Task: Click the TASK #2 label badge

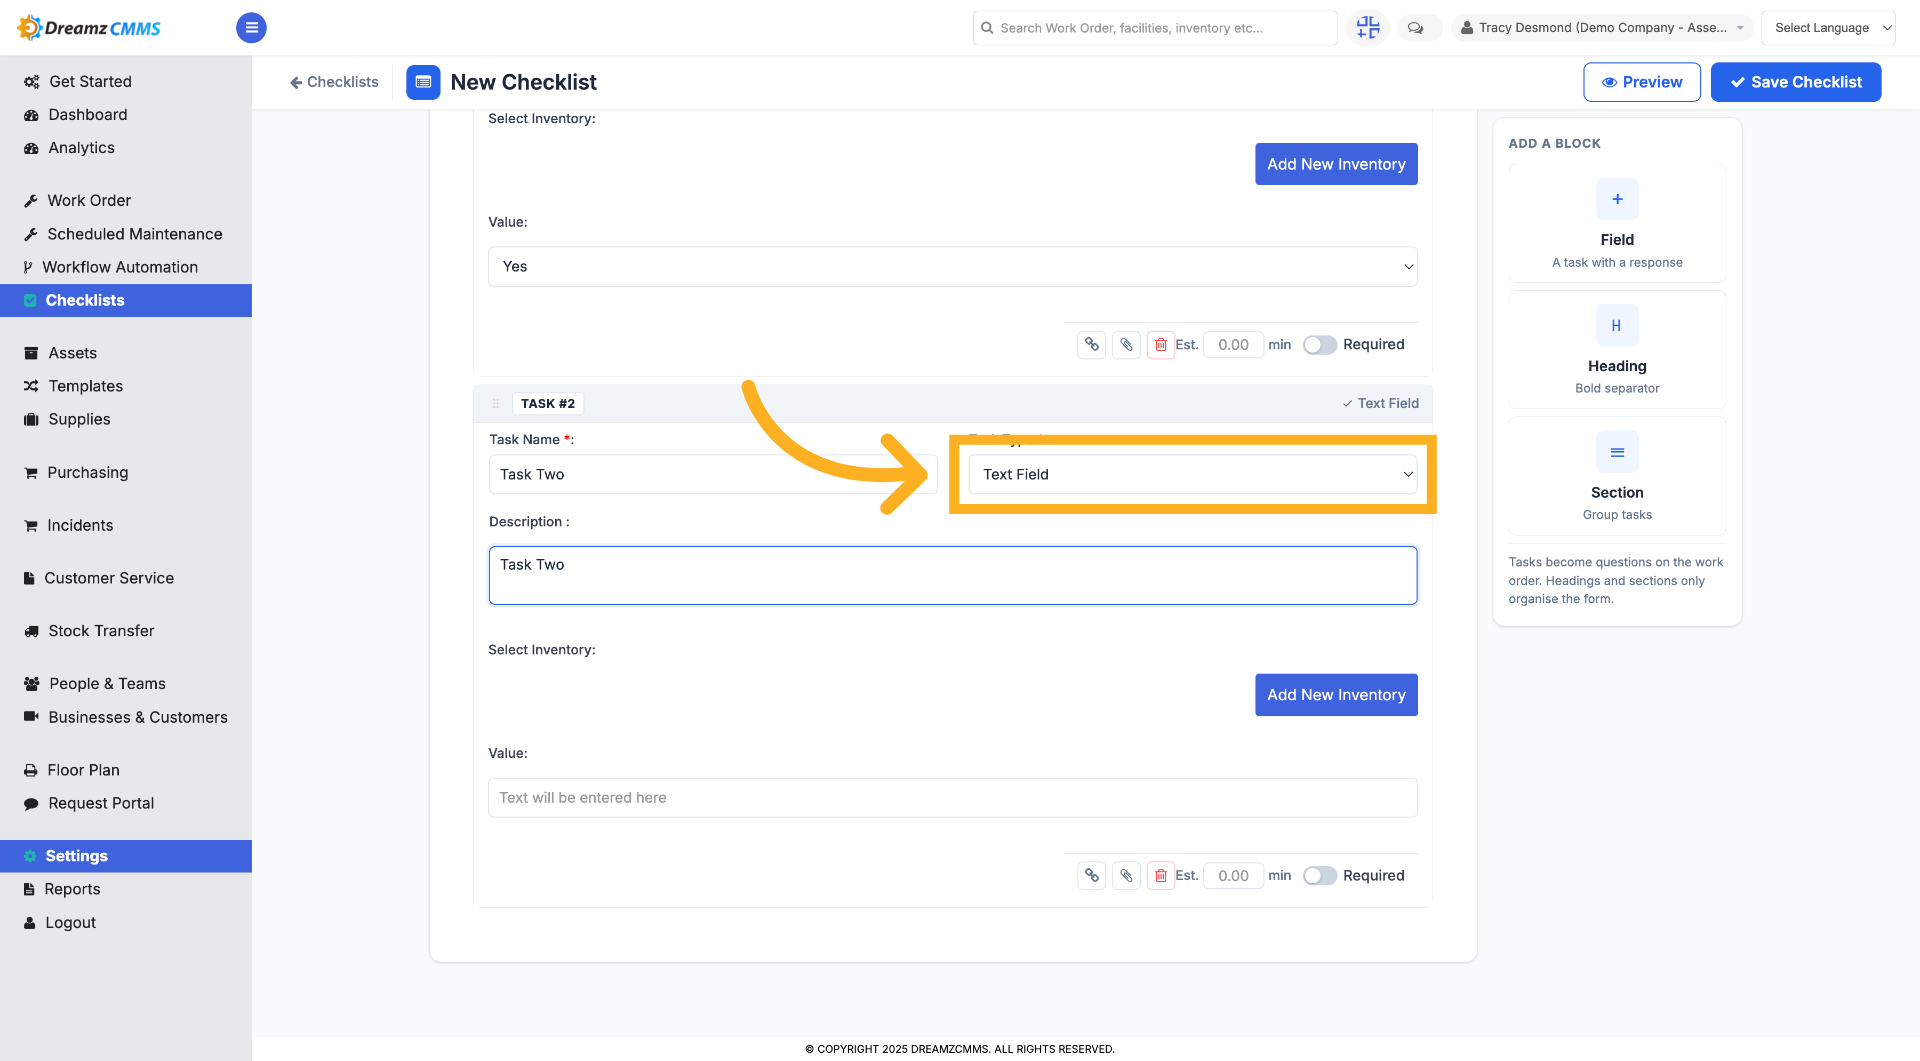Action: (x=548, y=404)
